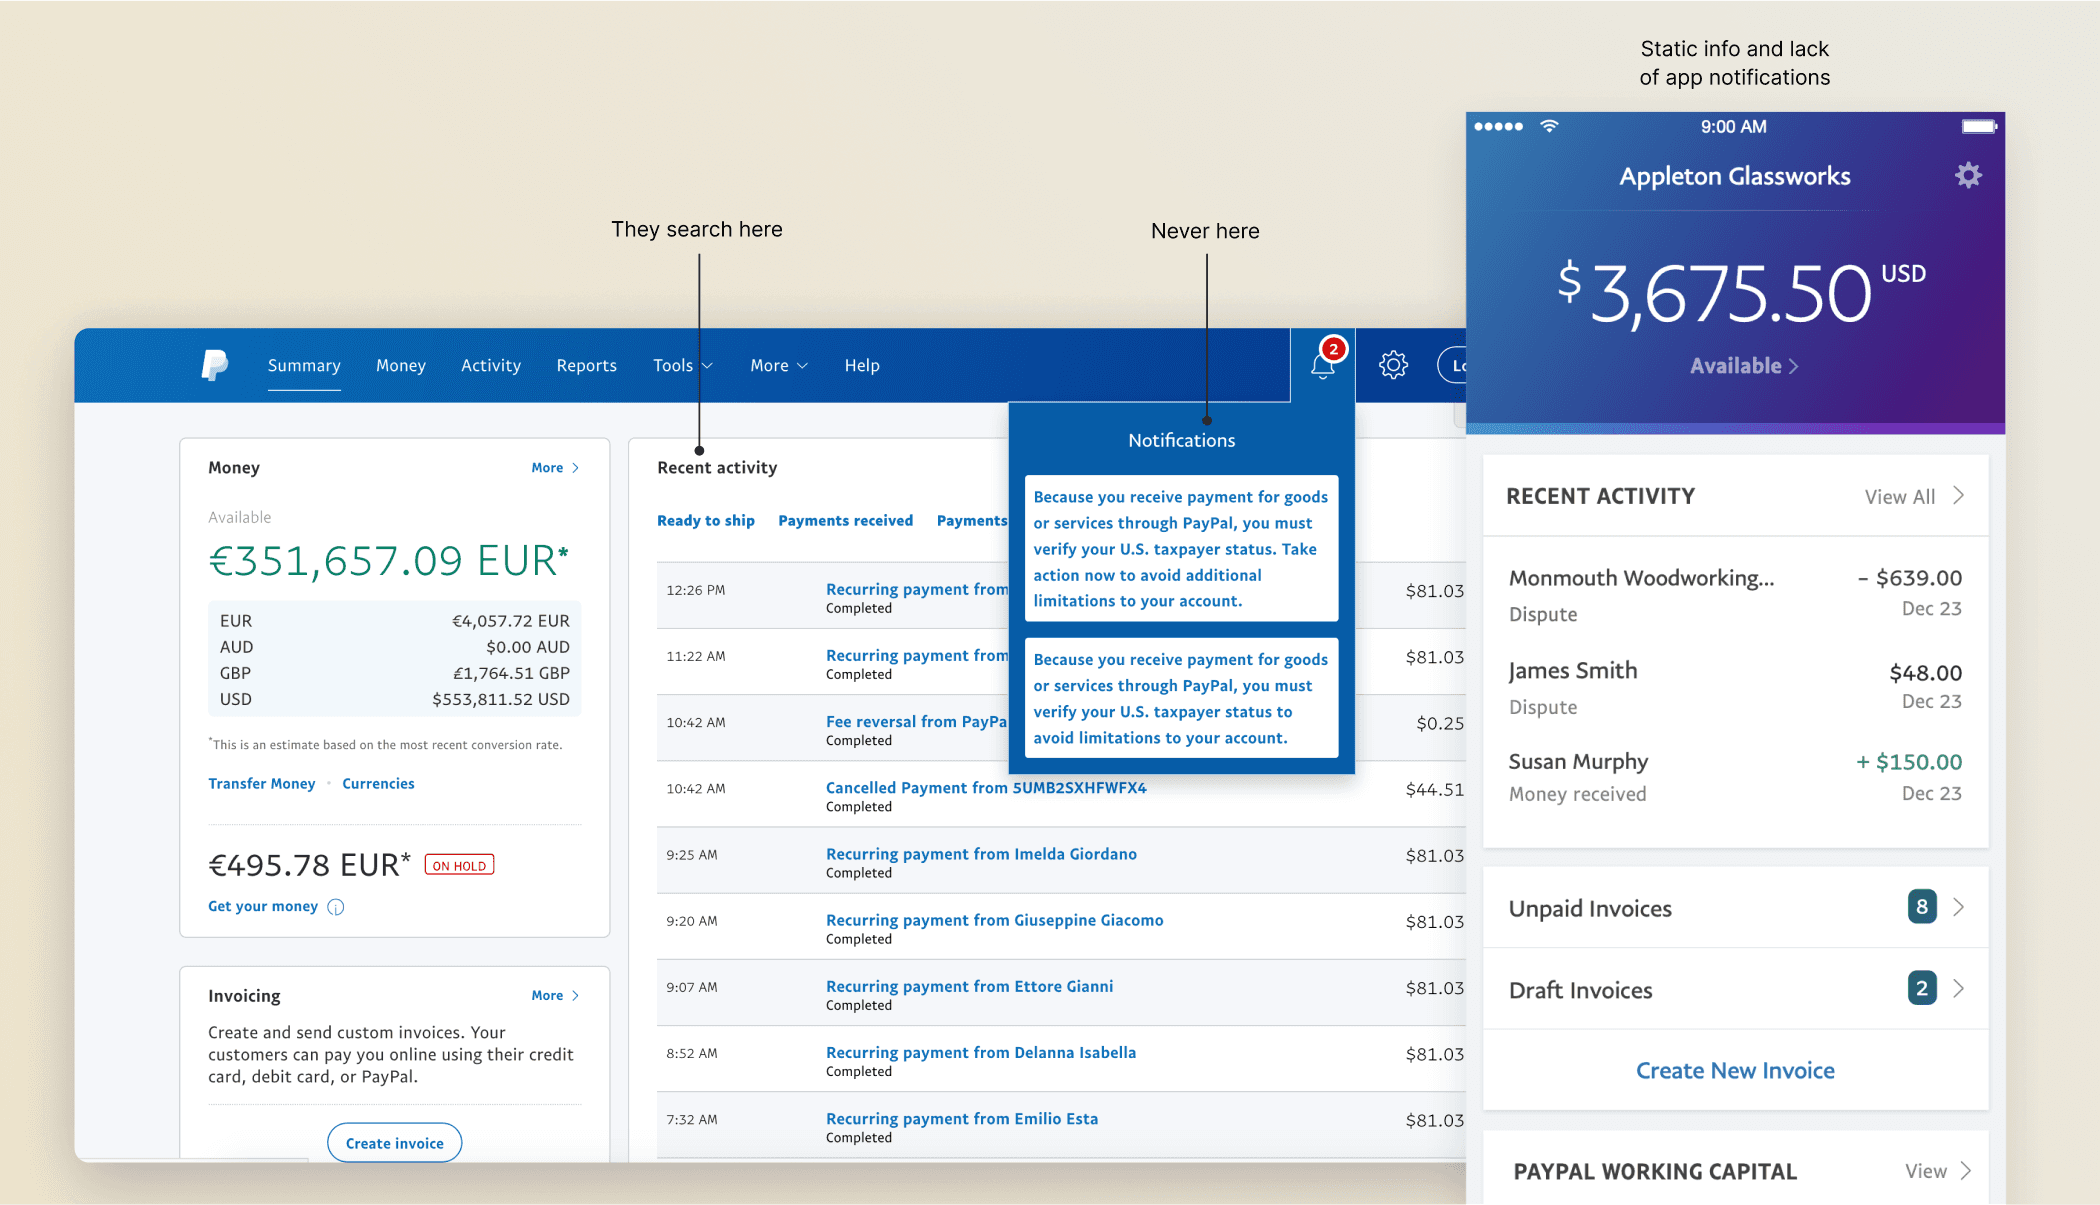Select the Payments received tab
The width and height of the screenshot is (2100, 1205).
coord(845,521)
